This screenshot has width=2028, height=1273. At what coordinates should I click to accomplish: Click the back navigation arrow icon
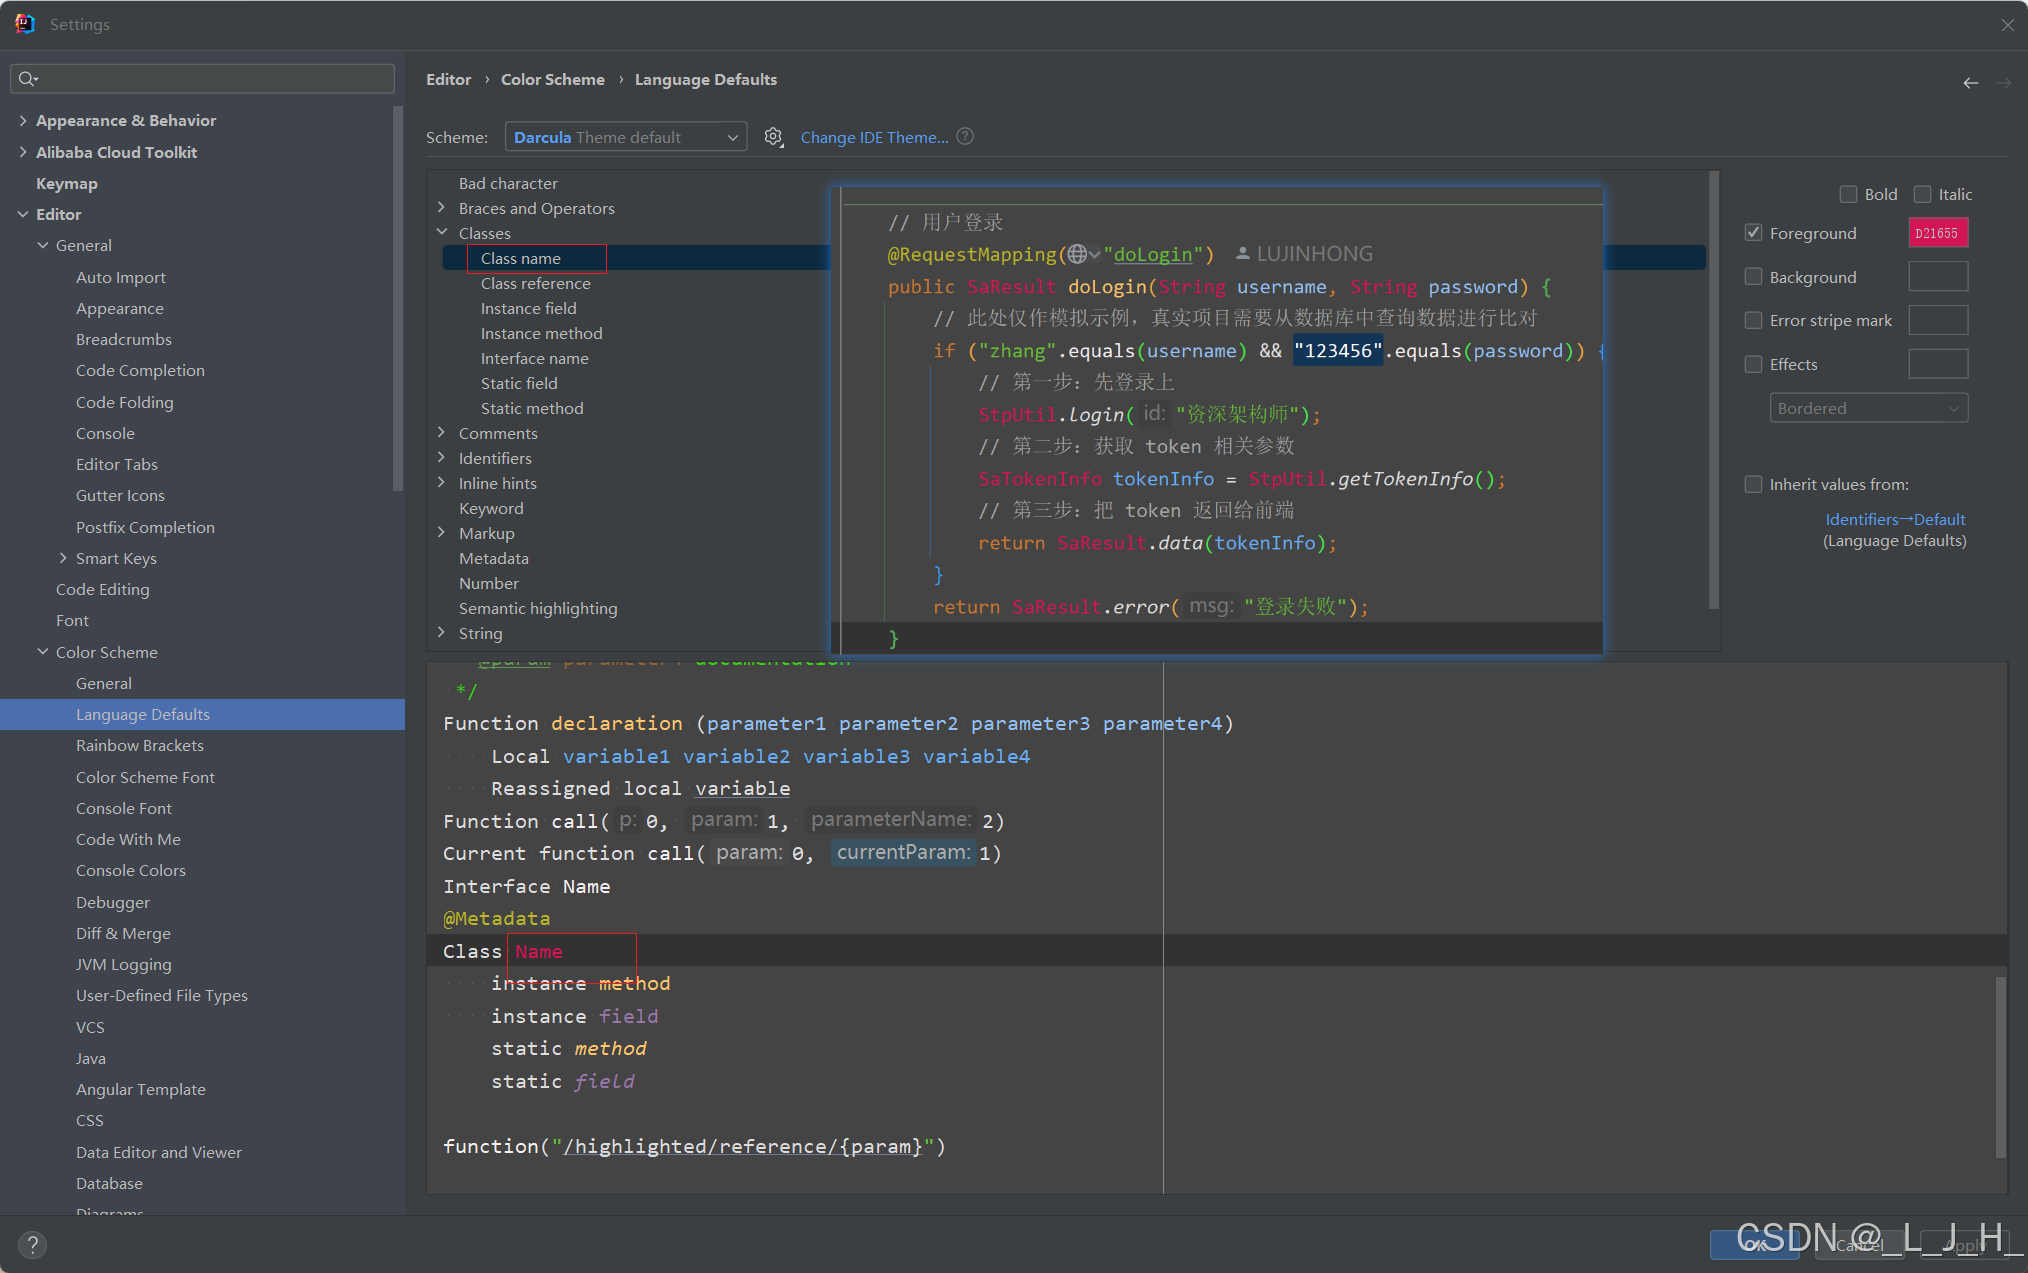pyautogui.click(x=1970, y=83)
